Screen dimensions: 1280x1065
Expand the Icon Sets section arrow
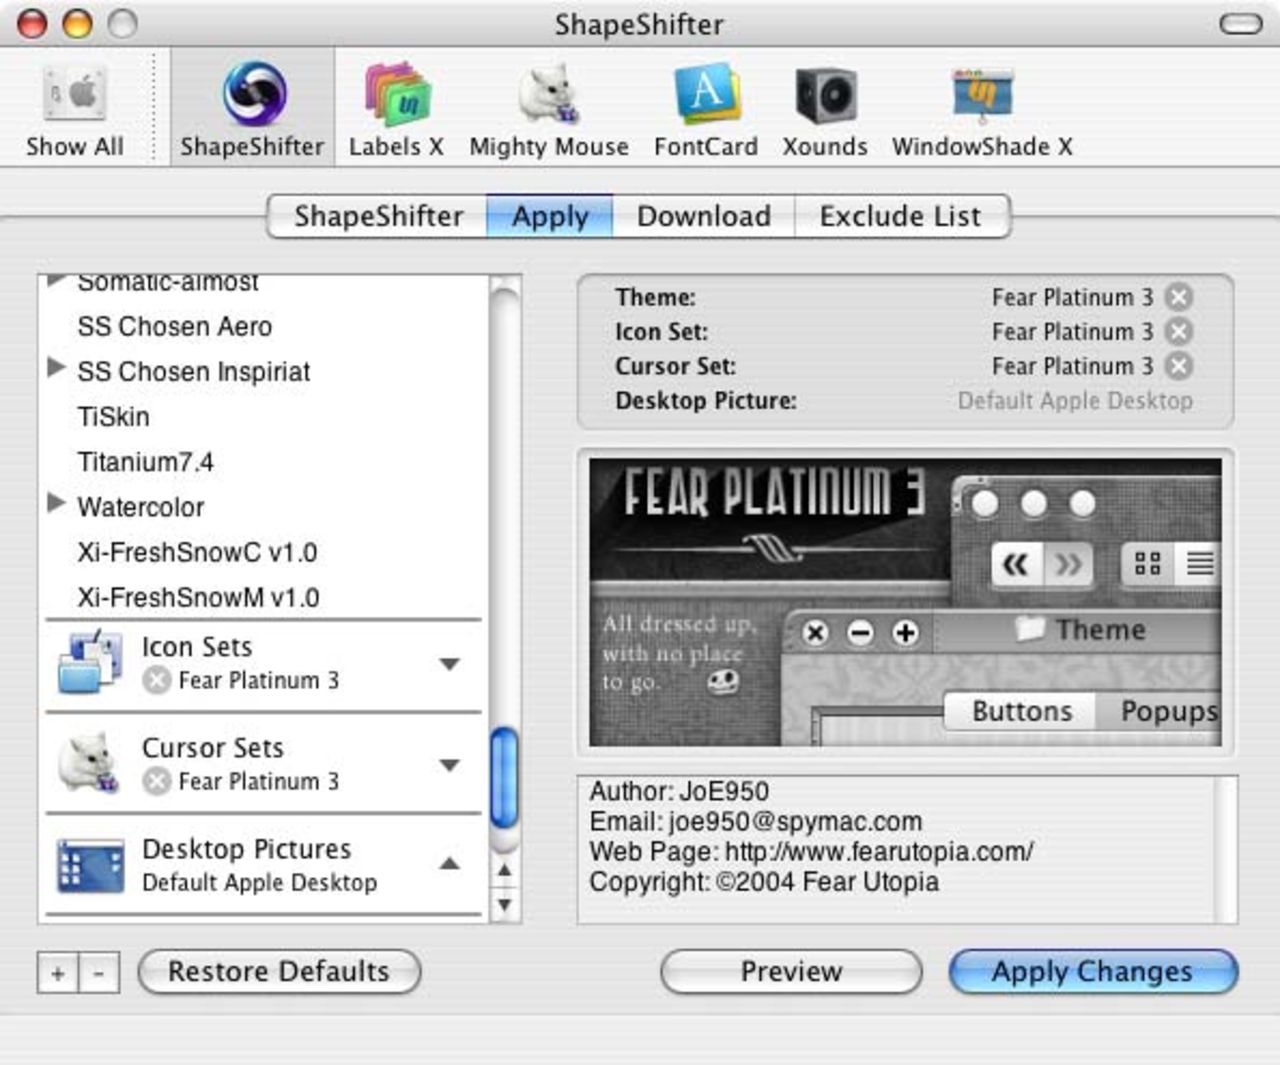click(x=450, y=664)
